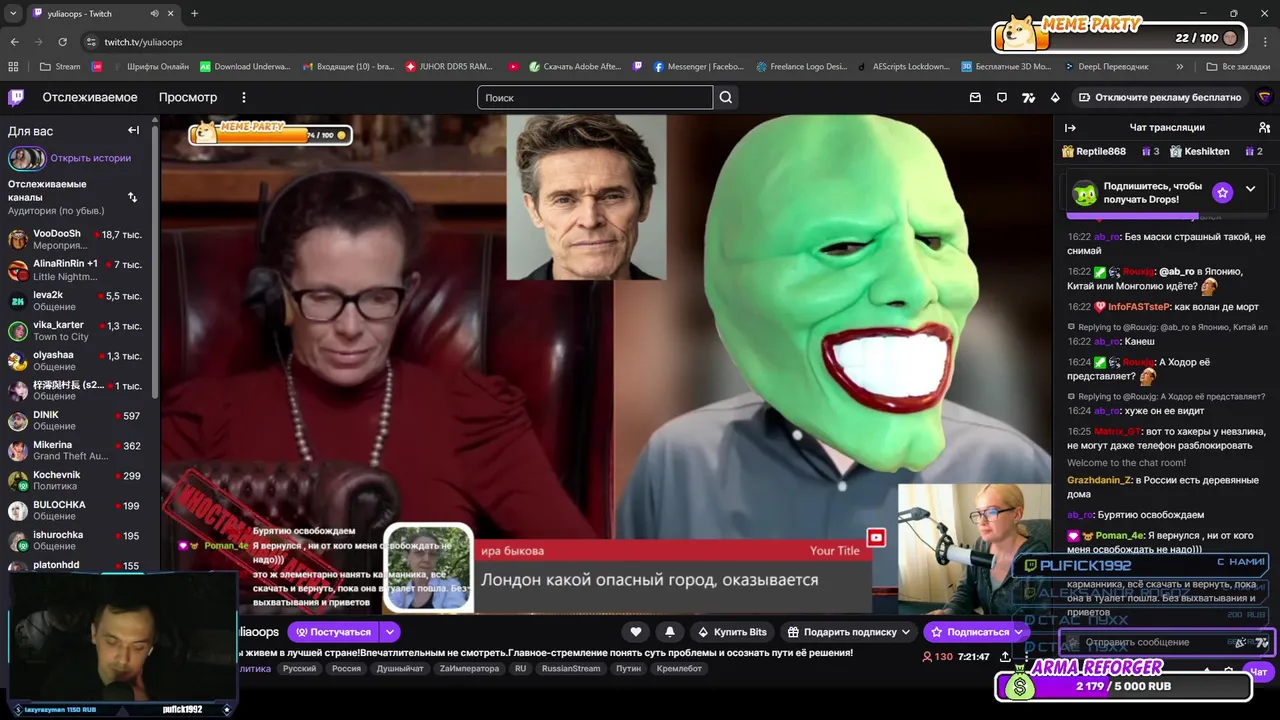Open the user avatar menu
This screenshot has height=720, width=1280.
(x=1264, y=97)
